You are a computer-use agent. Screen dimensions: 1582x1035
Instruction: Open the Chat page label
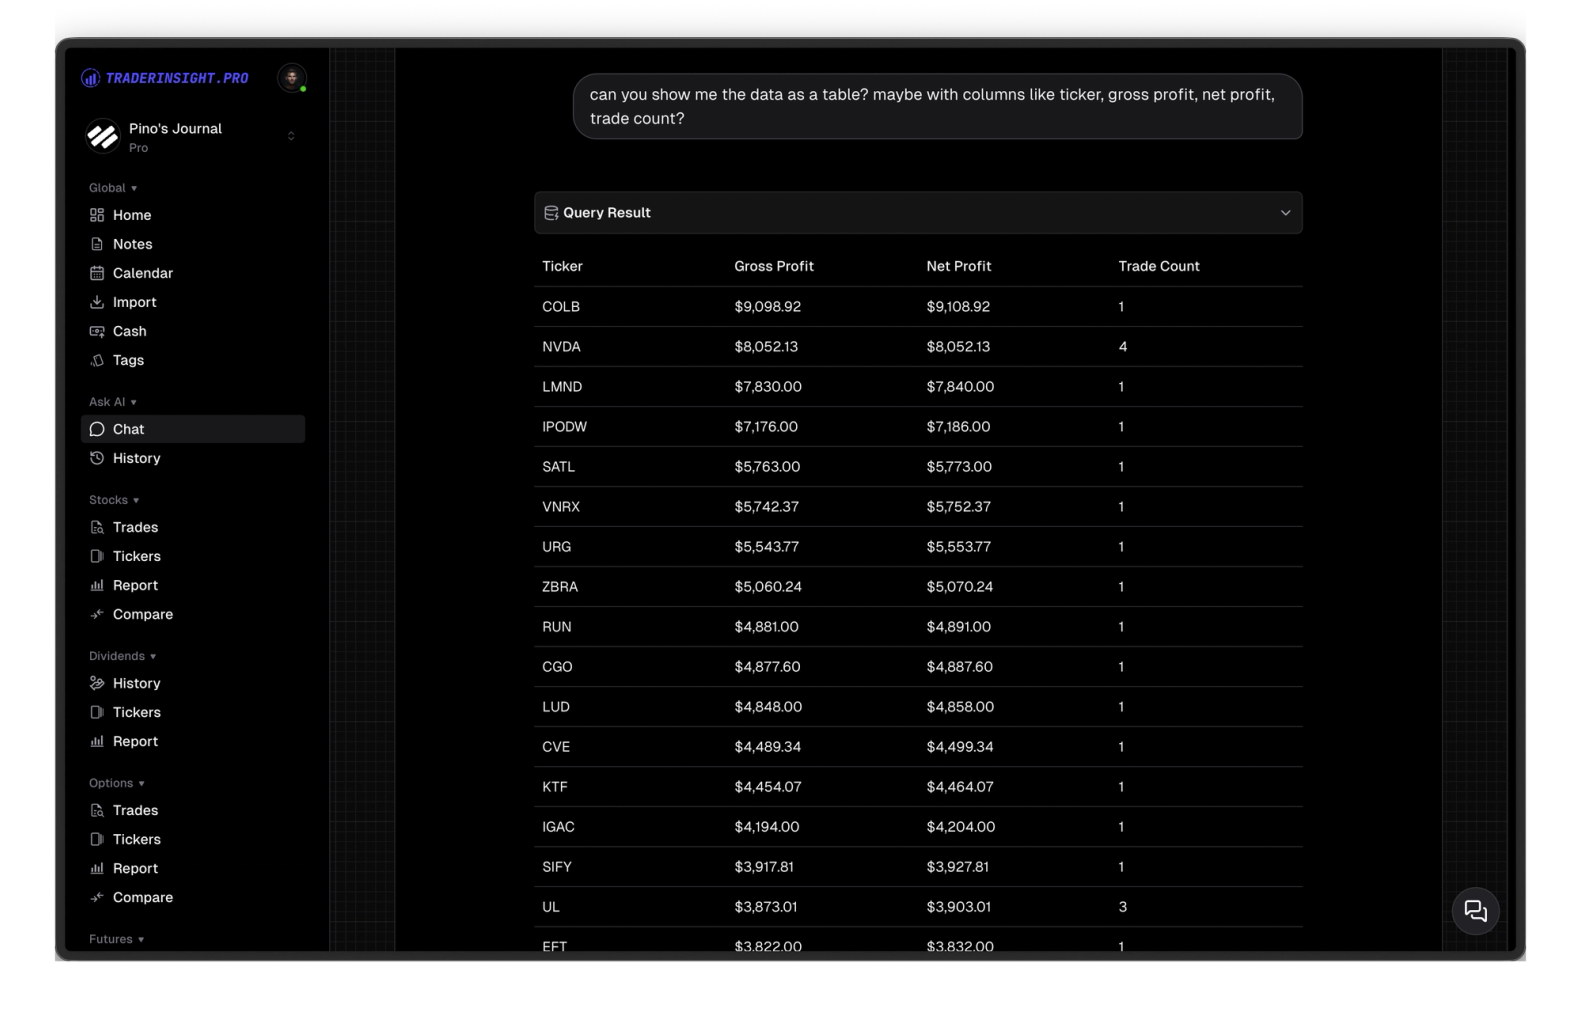click(128, 429)
